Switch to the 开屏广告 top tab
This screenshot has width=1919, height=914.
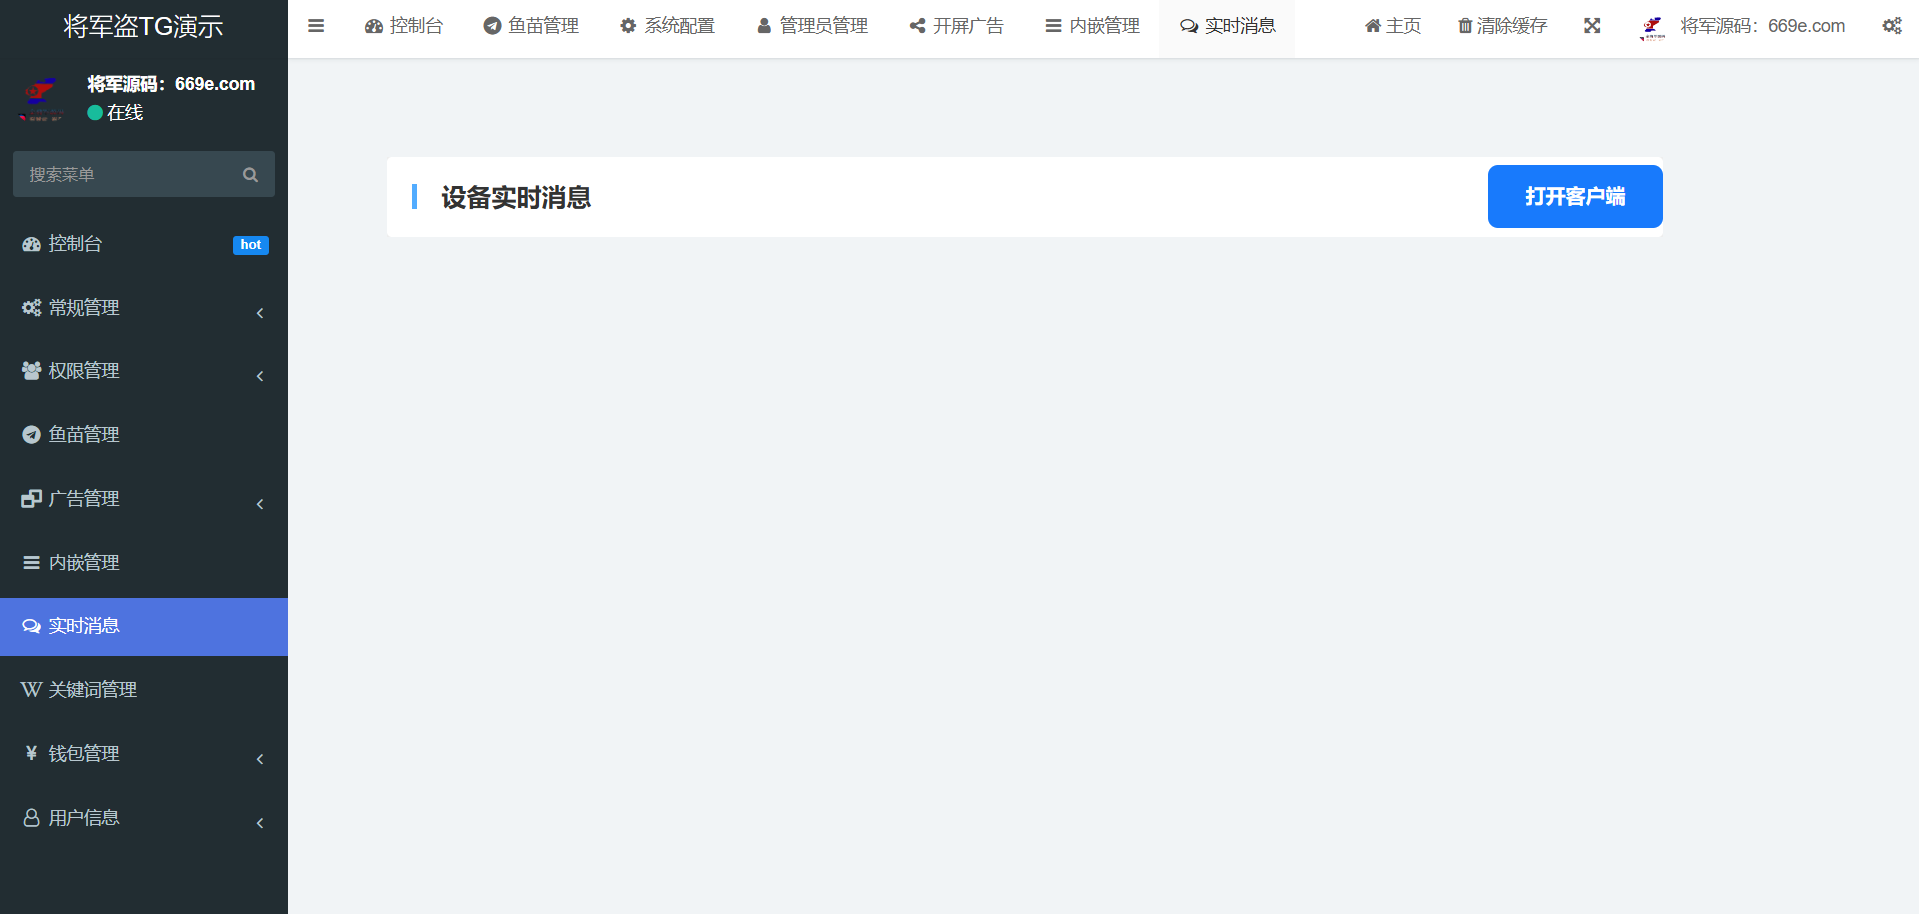coord(956,26)
